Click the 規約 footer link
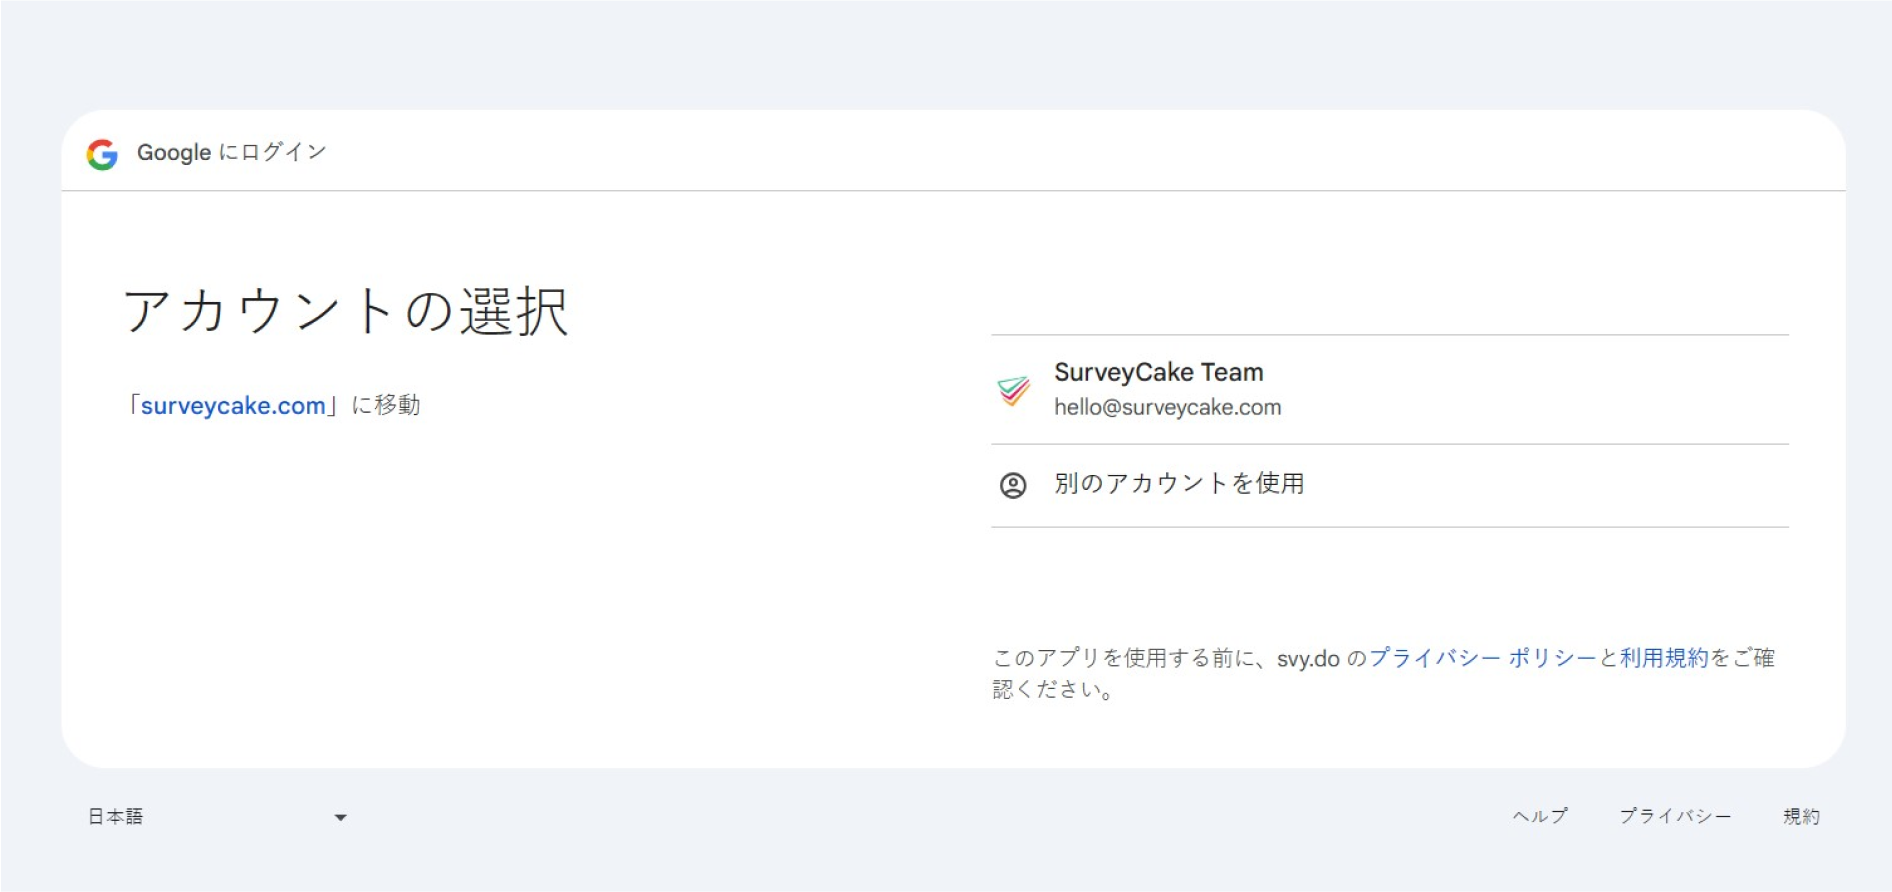 [x=1801, y=816]
